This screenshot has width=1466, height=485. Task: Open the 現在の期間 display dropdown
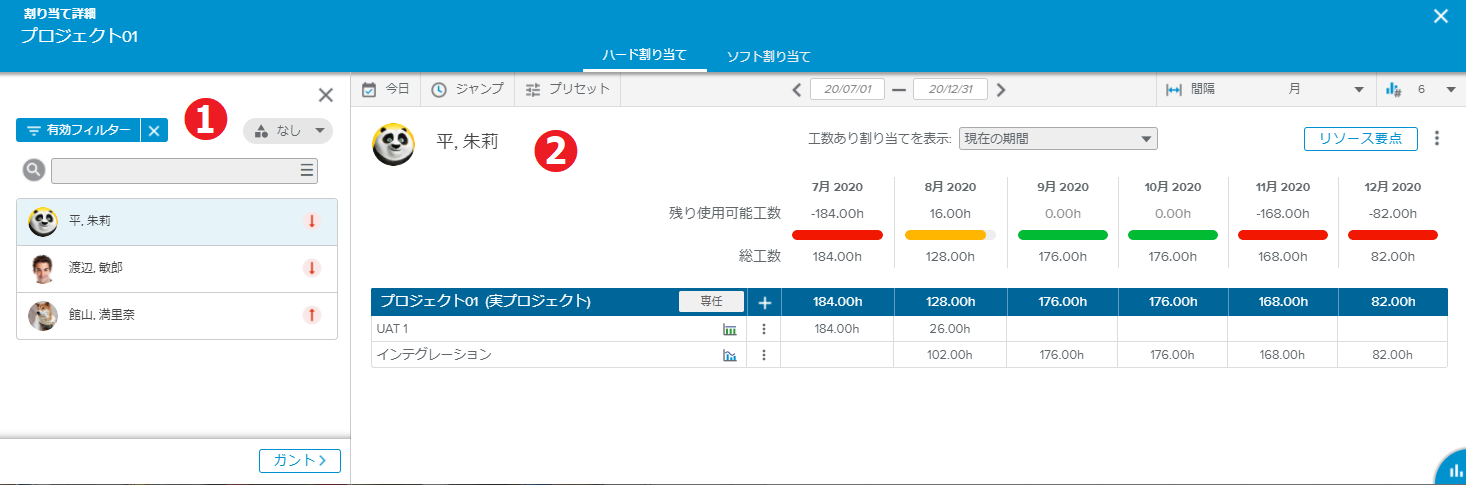pos(1057,138)
